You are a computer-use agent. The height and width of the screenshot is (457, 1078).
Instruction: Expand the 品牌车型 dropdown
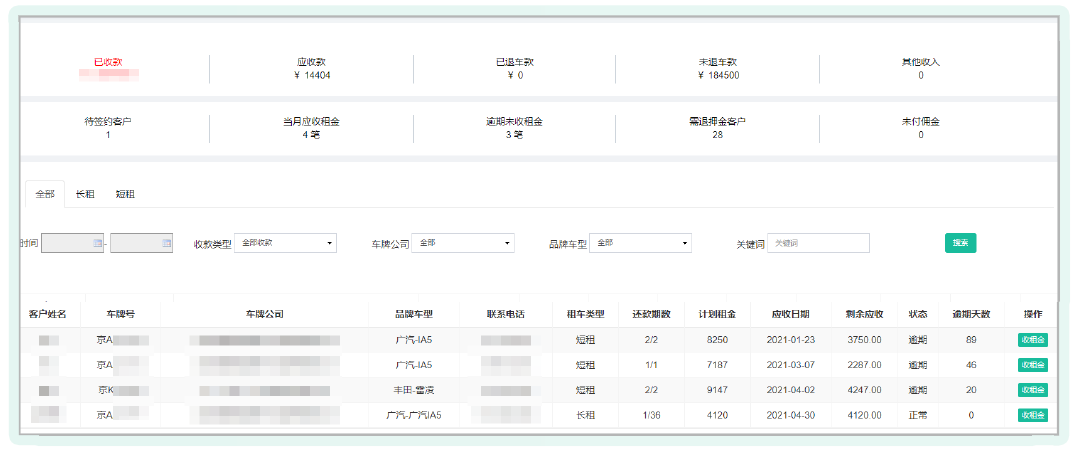point(640,243)
